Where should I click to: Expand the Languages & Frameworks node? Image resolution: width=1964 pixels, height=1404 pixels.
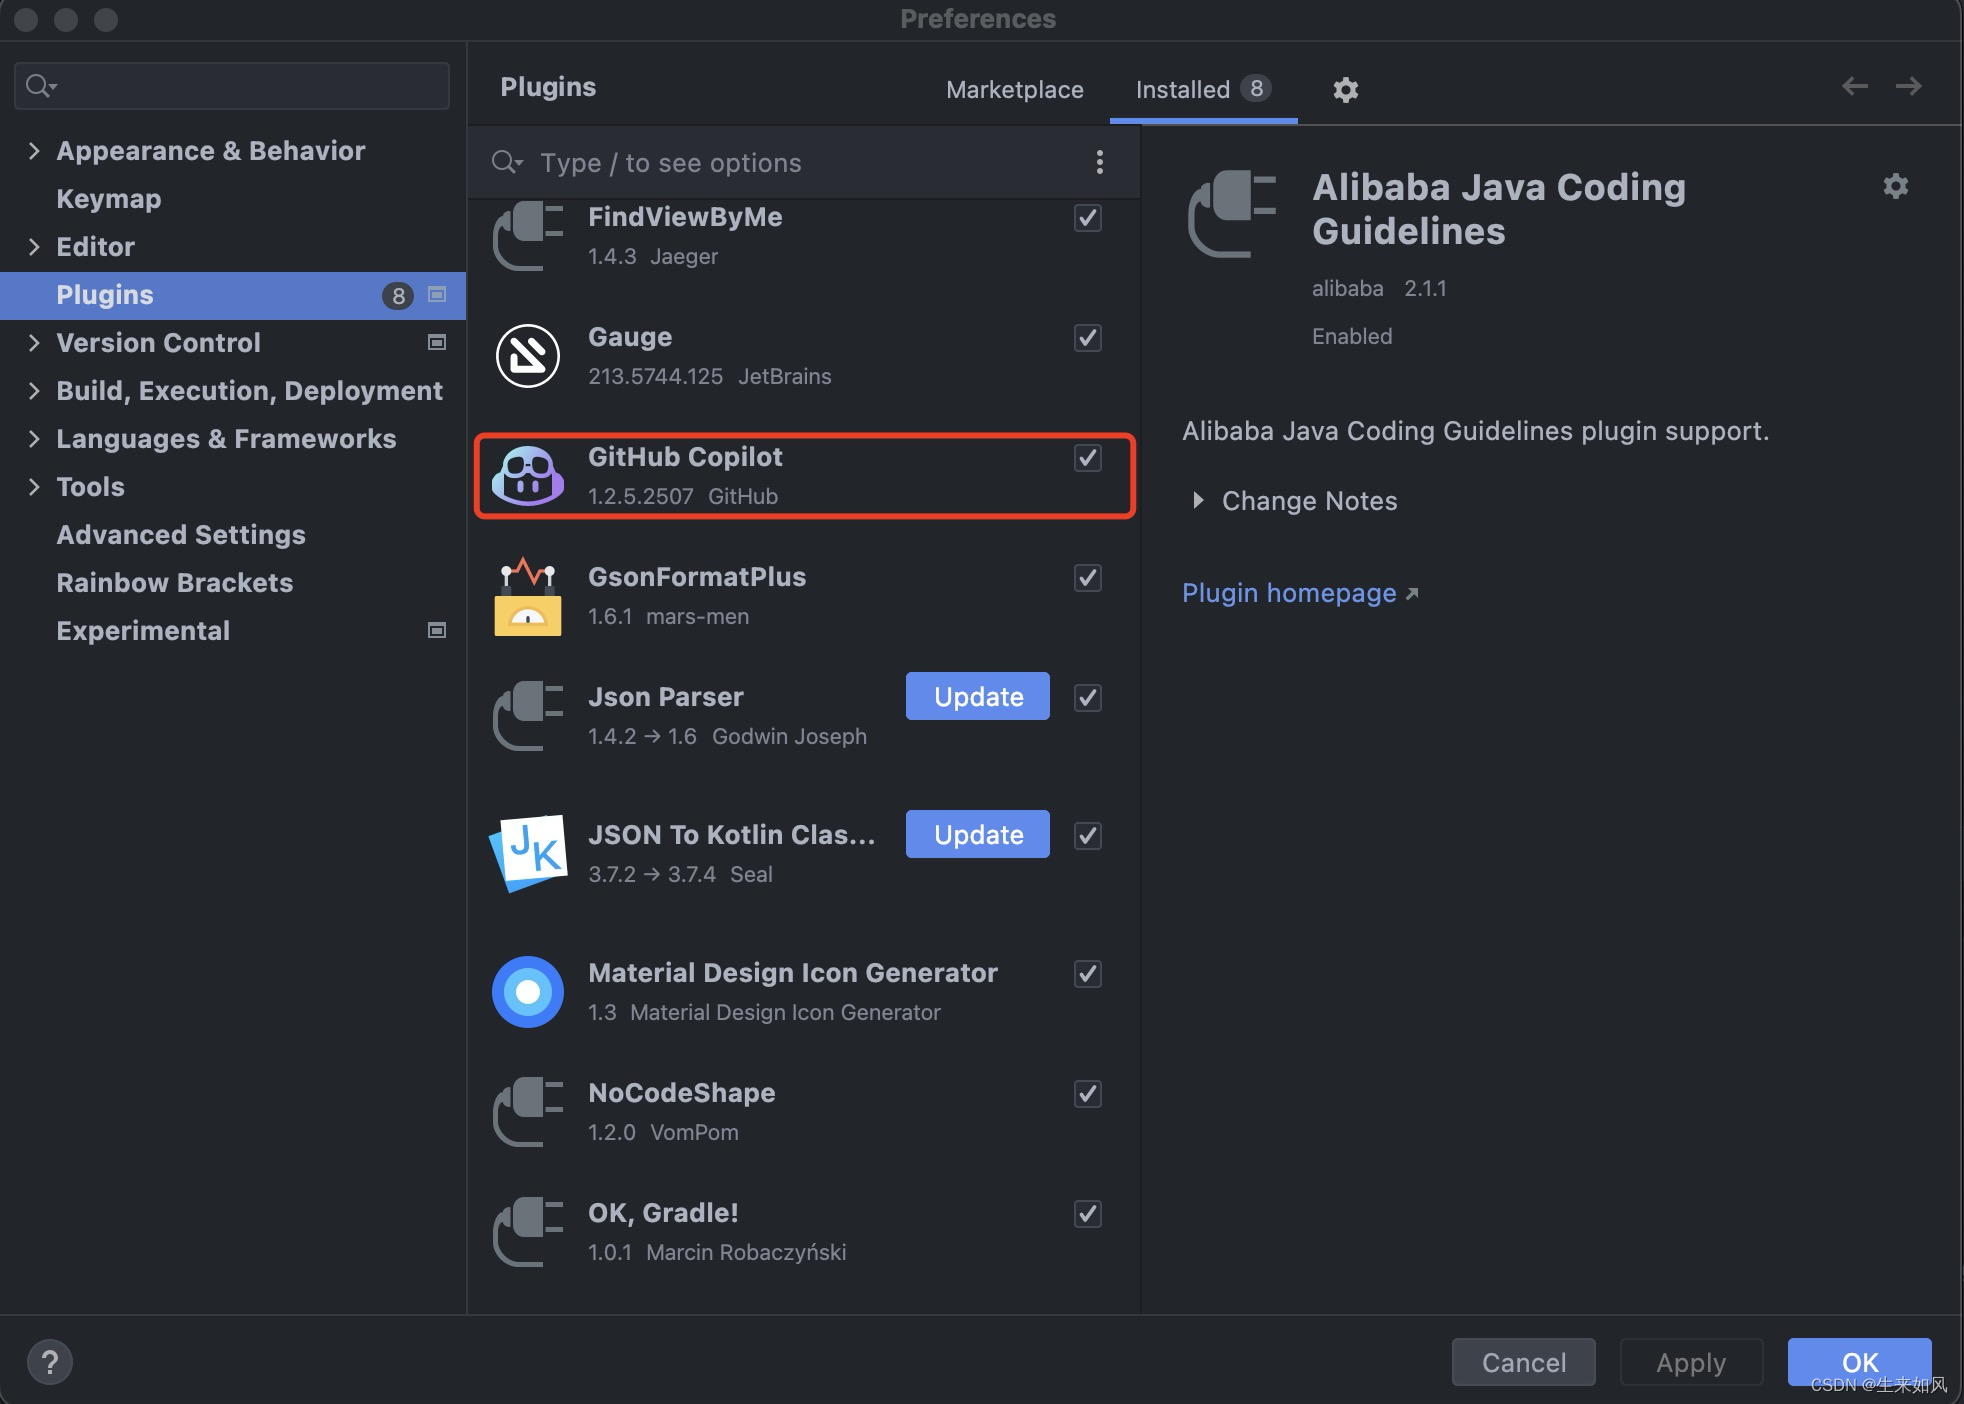[x=34, y=439]
